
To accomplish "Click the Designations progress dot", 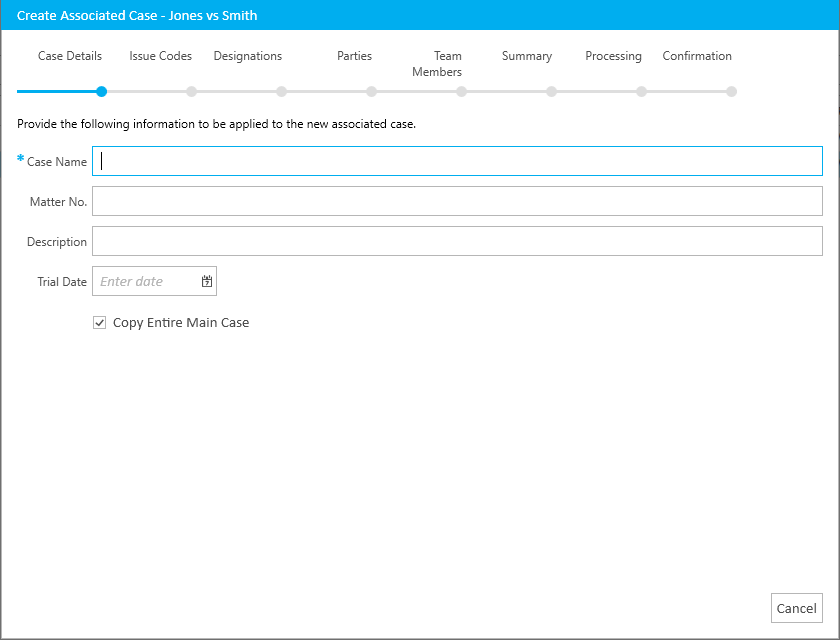I will [281, 92].
